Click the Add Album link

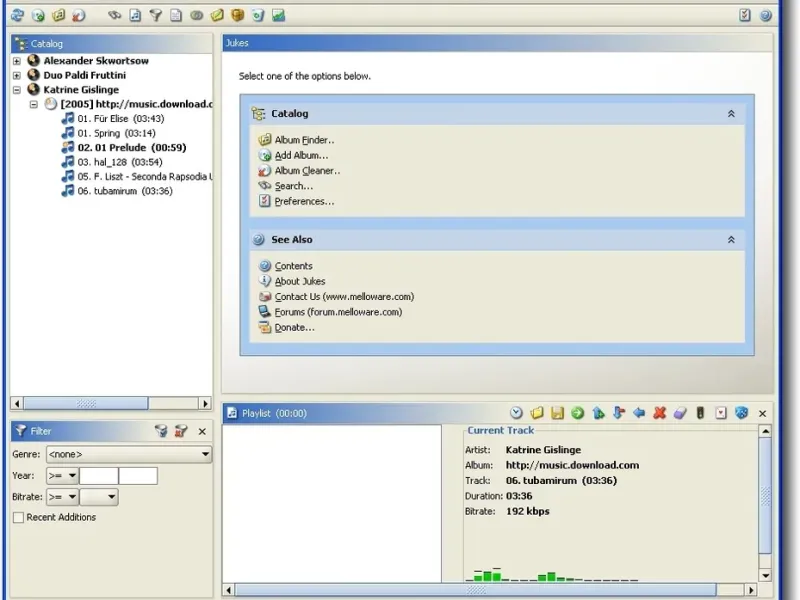(x=302, y=155)
